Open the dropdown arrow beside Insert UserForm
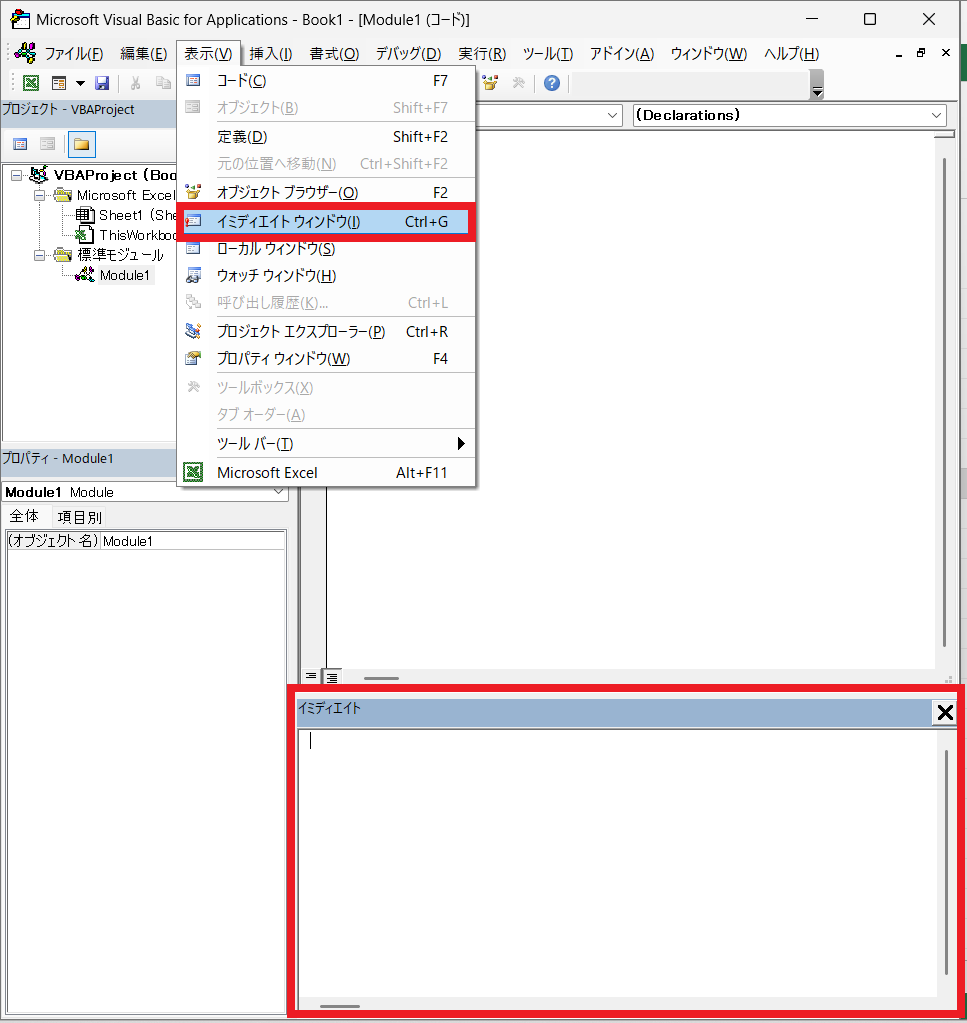Viewport: 967px width, 1023px height. pyautogui.click(x=80, y=83)
